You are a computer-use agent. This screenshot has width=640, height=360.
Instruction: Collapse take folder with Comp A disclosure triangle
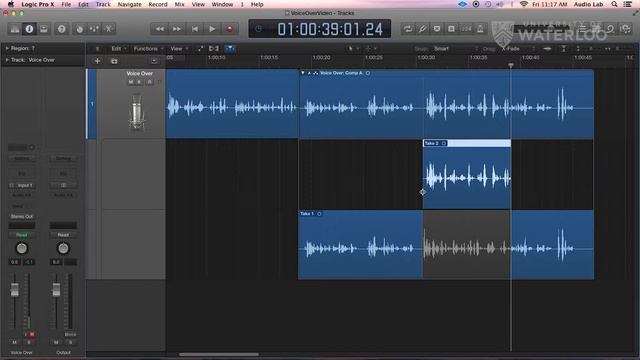302,73
